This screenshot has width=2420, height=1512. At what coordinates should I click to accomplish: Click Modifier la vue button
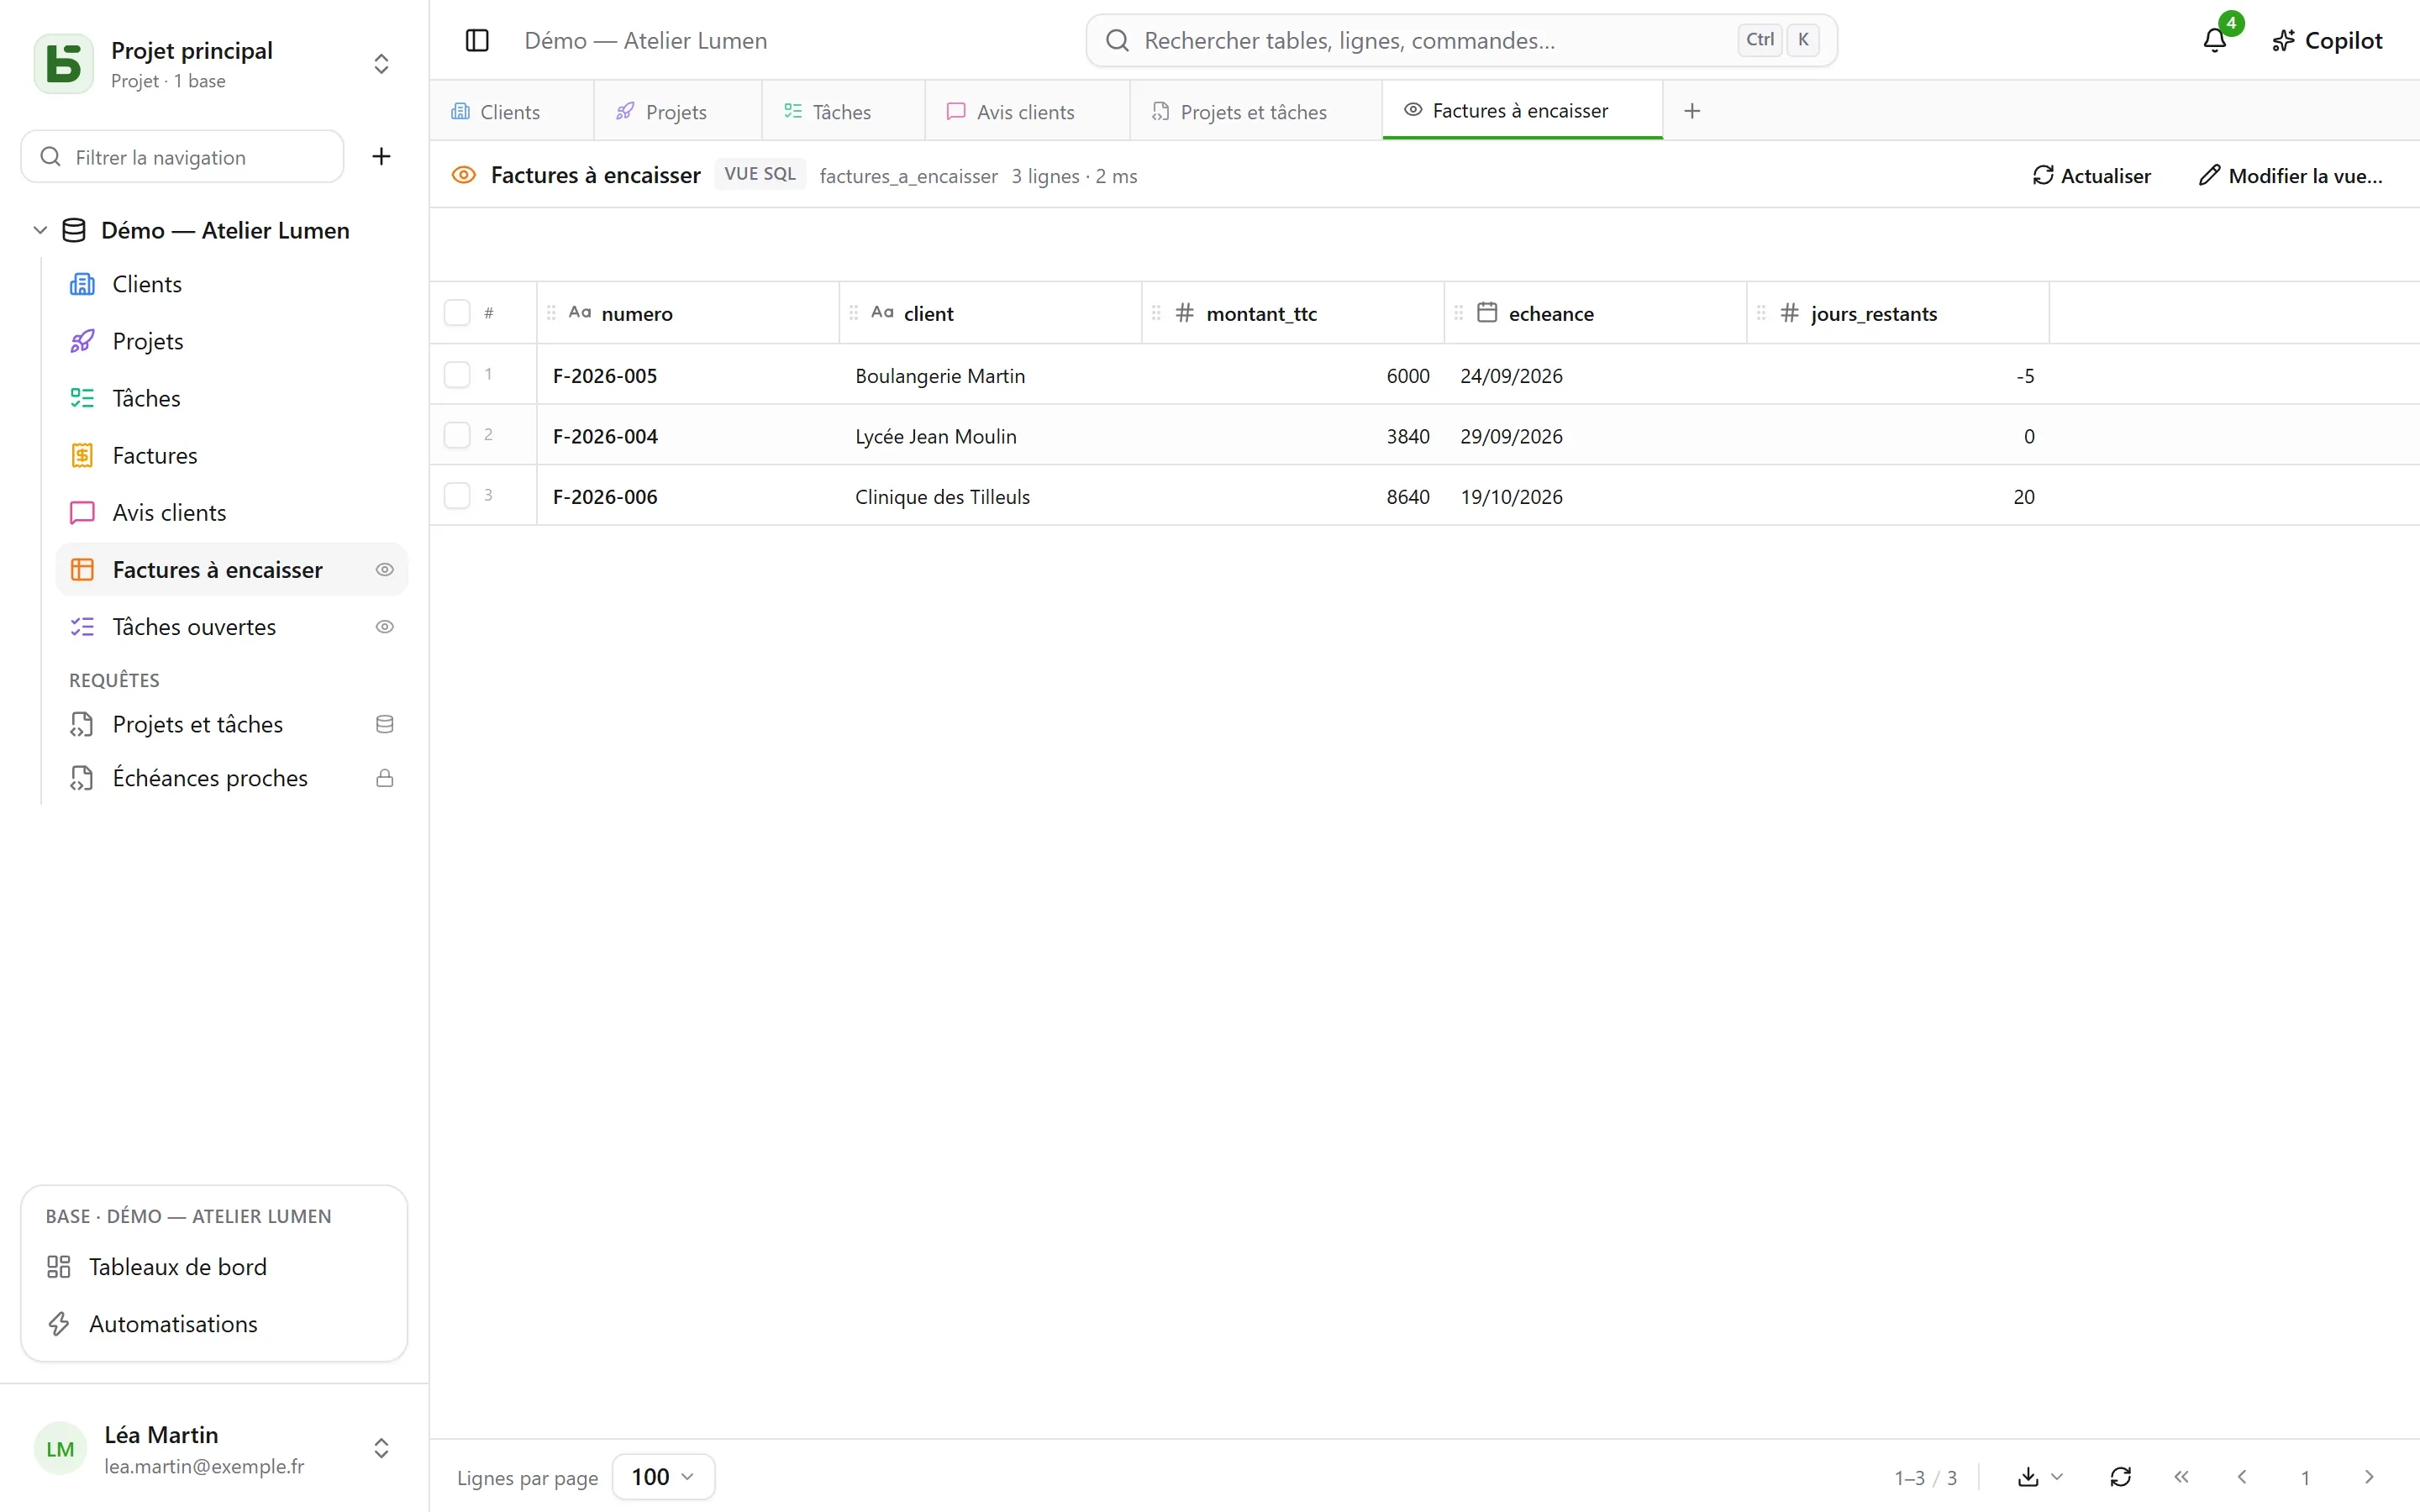pyautogui.click(x=2290, y=175)
